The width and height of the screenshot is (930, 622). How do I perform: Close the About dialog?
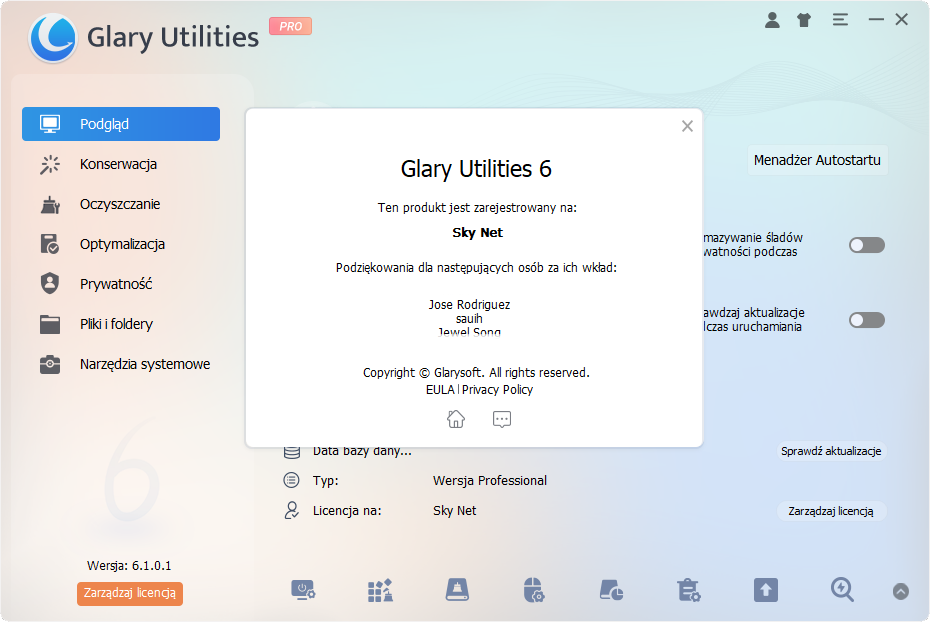687,126
